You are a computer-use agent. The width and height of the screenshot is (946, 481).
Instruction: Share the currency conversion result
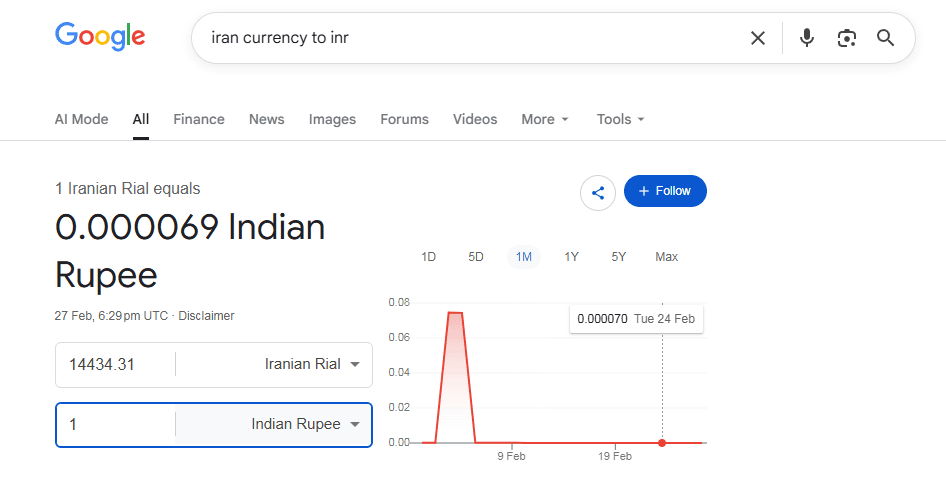(598, 192)
